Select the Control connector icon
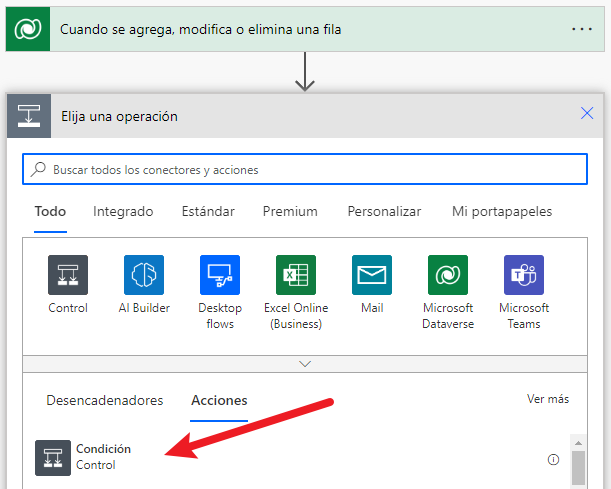Screen dimensions: 611x489 pyautogui.click(x=68, y=275)
